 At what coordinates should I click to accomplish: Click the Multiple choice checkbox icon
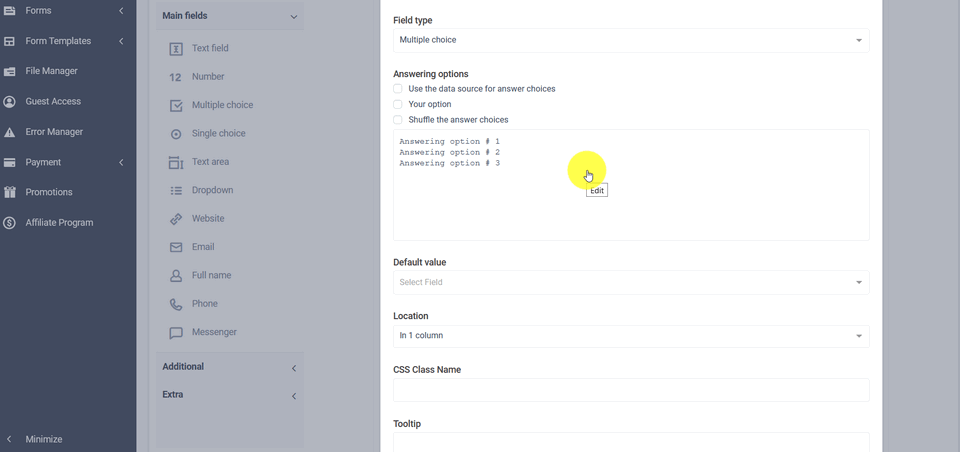click(x=176, y=105)
